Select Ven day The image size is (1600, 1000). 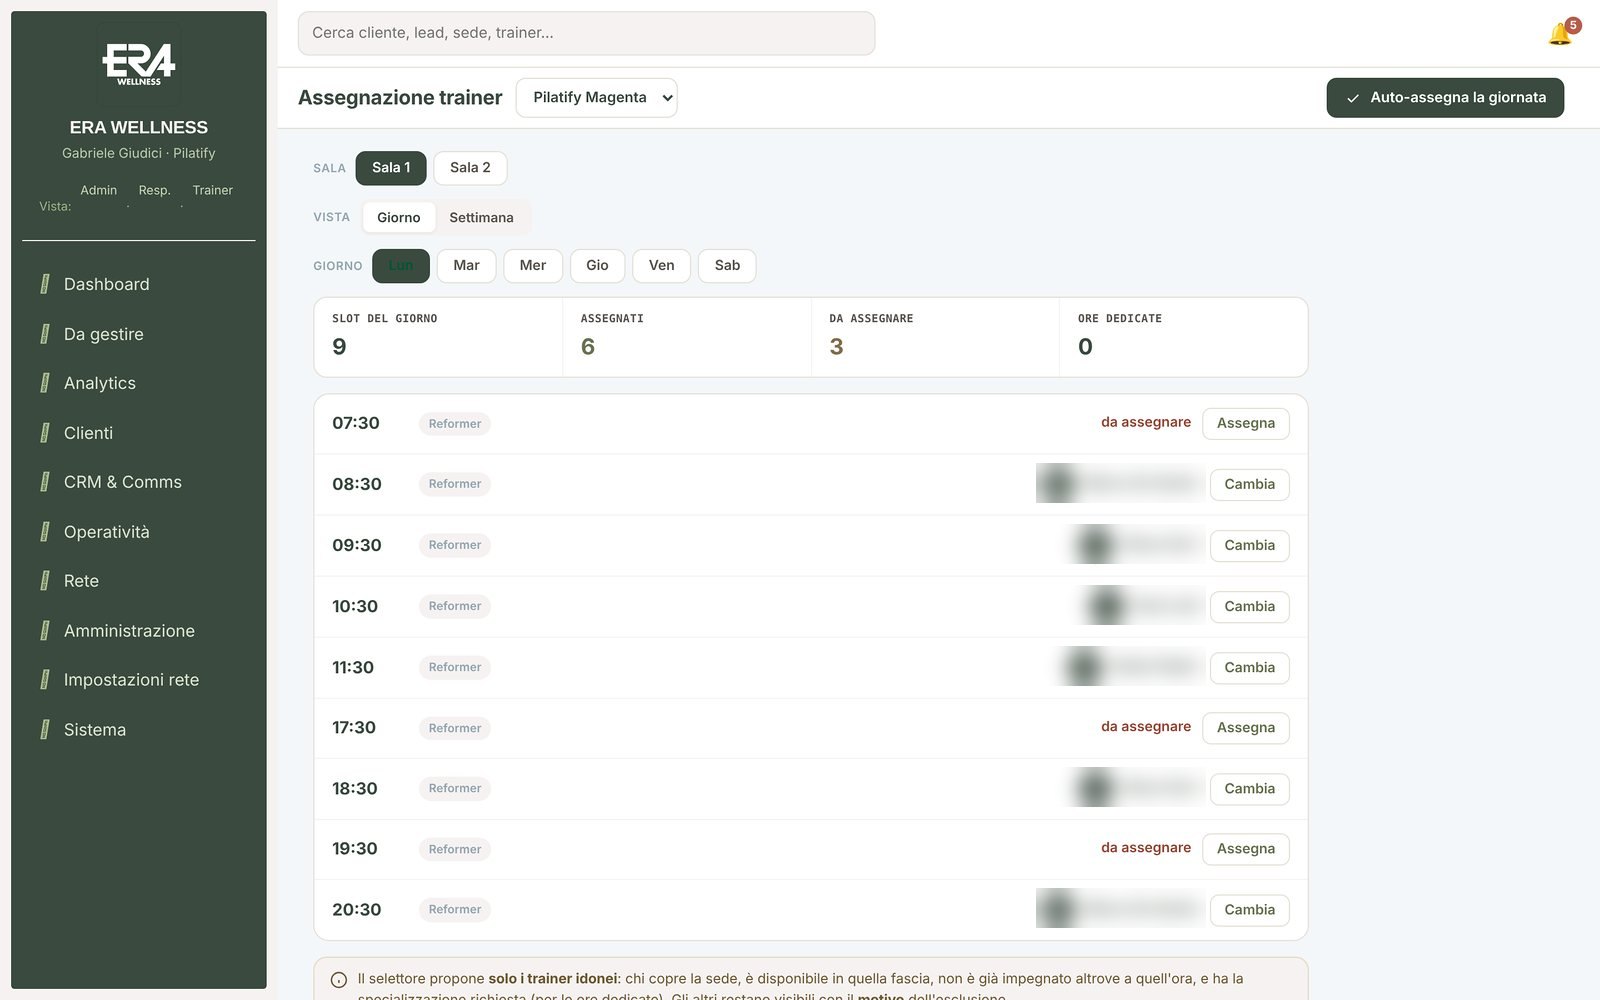(x=661, y=266)
